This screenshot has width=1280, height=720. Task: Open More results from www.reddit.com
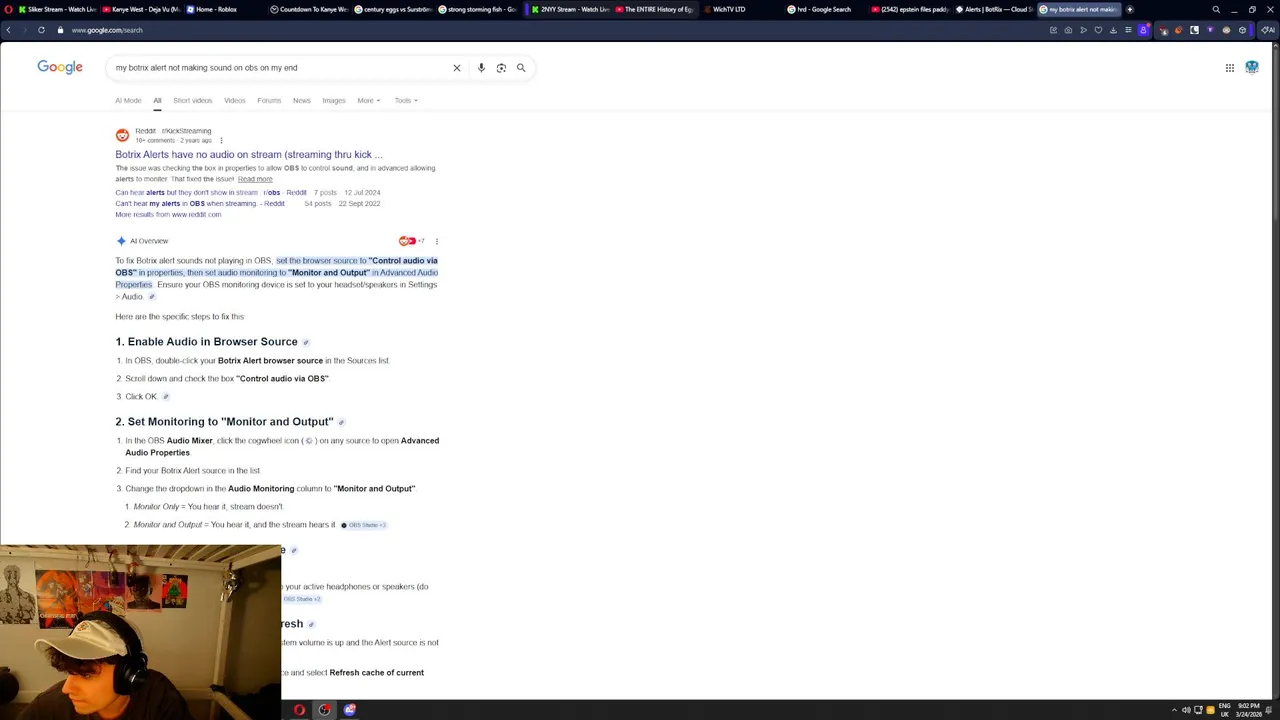pos(168,214)
